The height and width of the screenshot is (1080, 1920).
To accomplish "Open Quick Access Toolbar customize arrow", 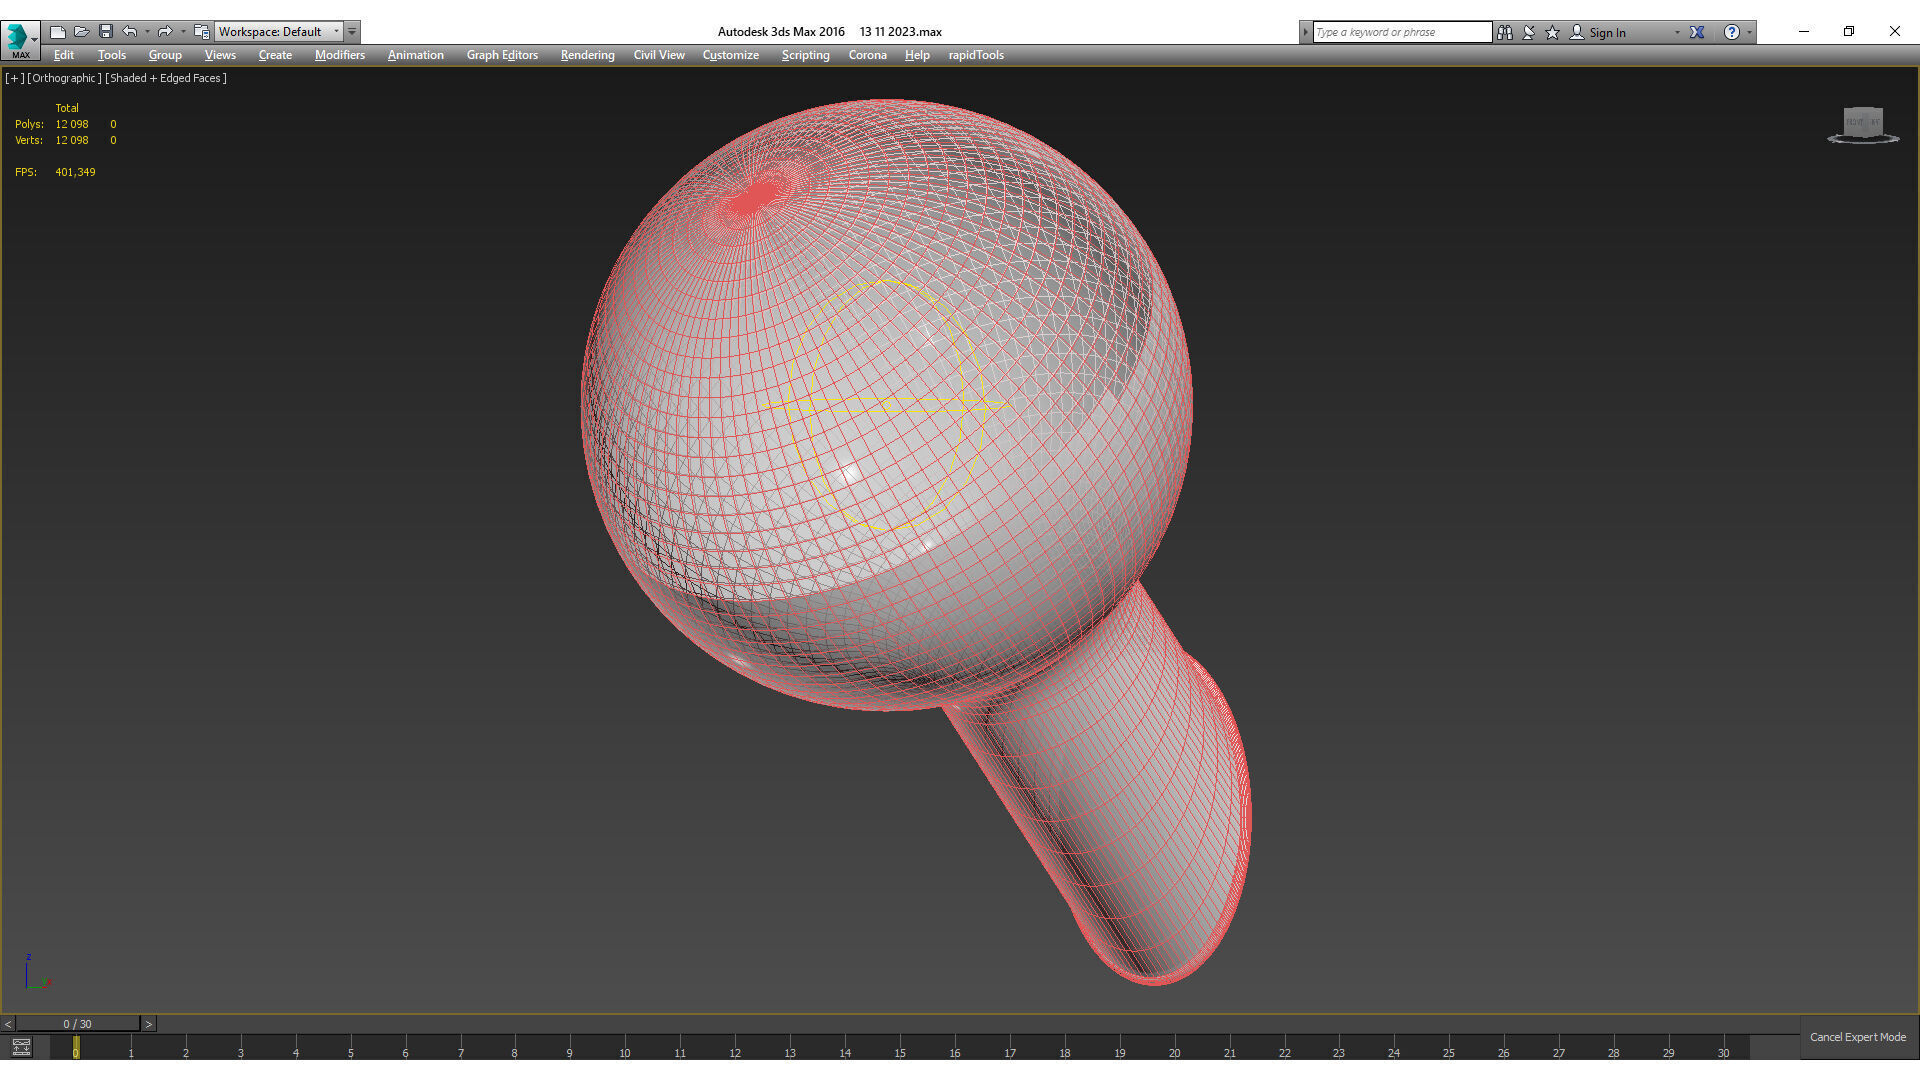I will tap(352, 32).
